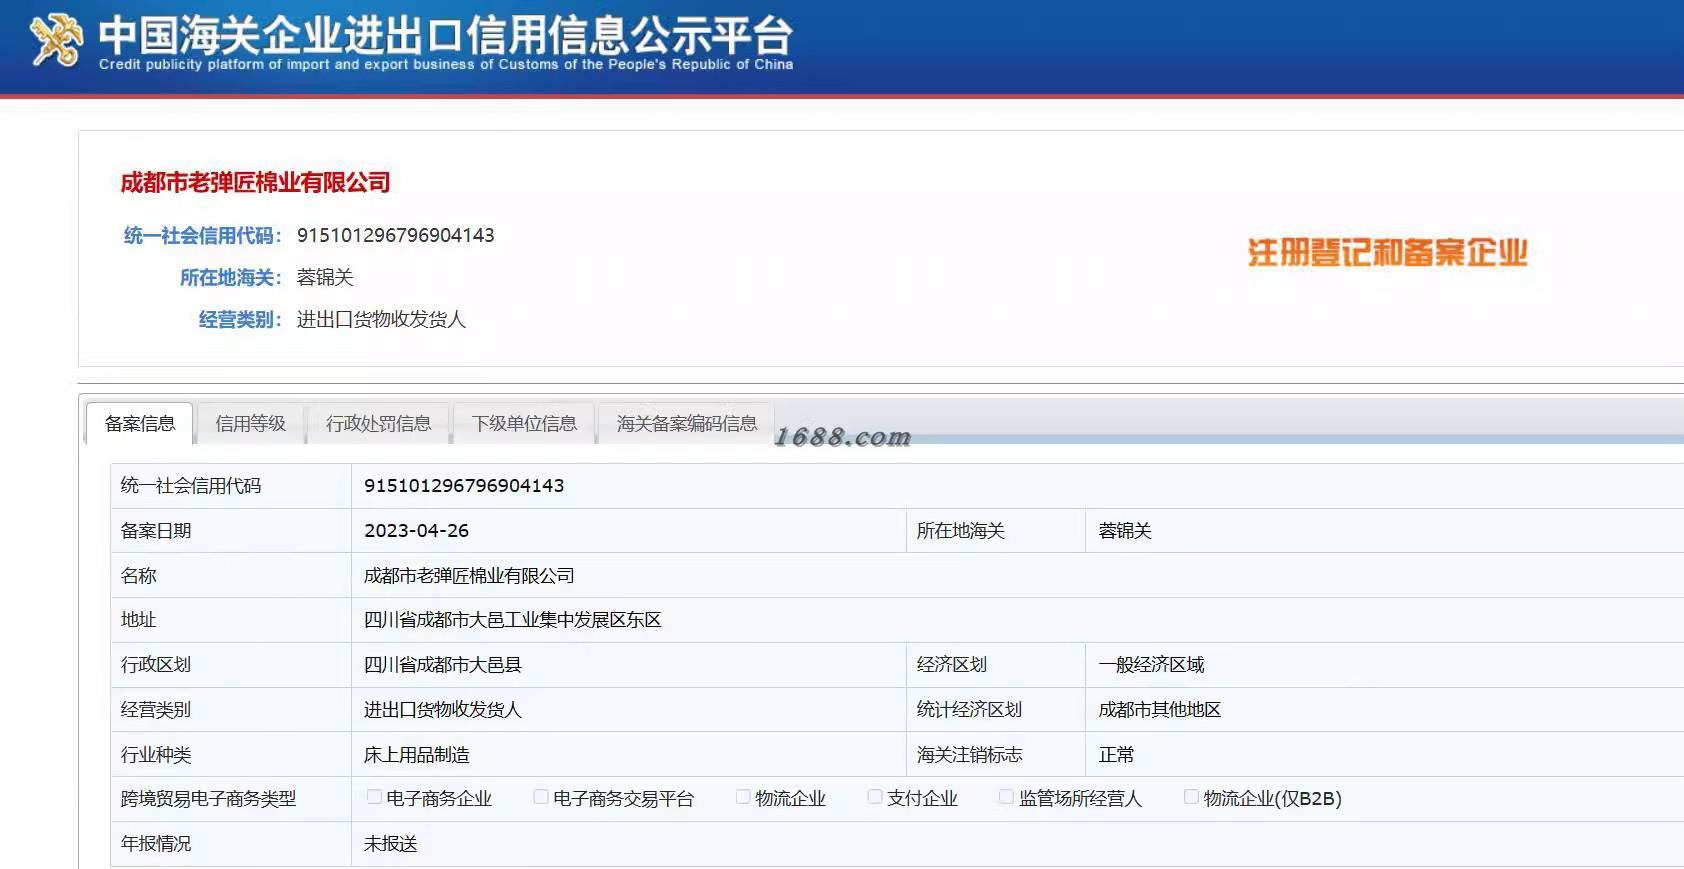Click the 跨境贸易电子商务类型 row label
The width and height of the screenshot is (1684, 869).
tap(208, 799)
